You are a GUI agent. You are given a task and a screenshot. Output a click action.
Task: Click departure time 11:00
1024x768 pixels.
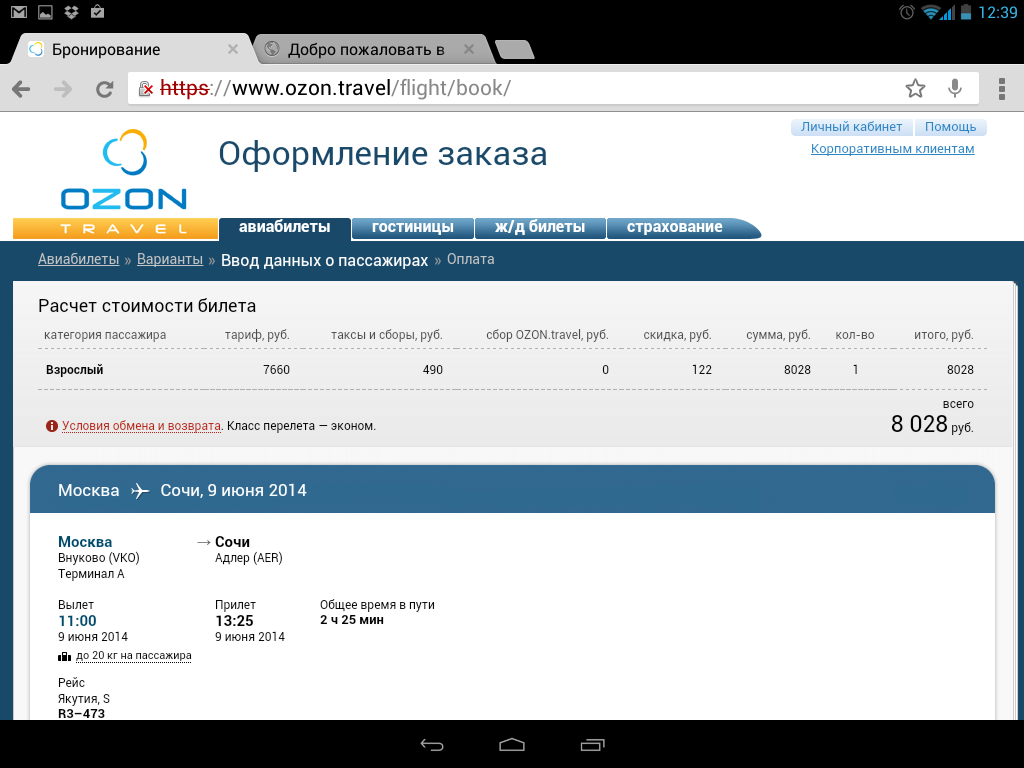[x=77, y=621]
